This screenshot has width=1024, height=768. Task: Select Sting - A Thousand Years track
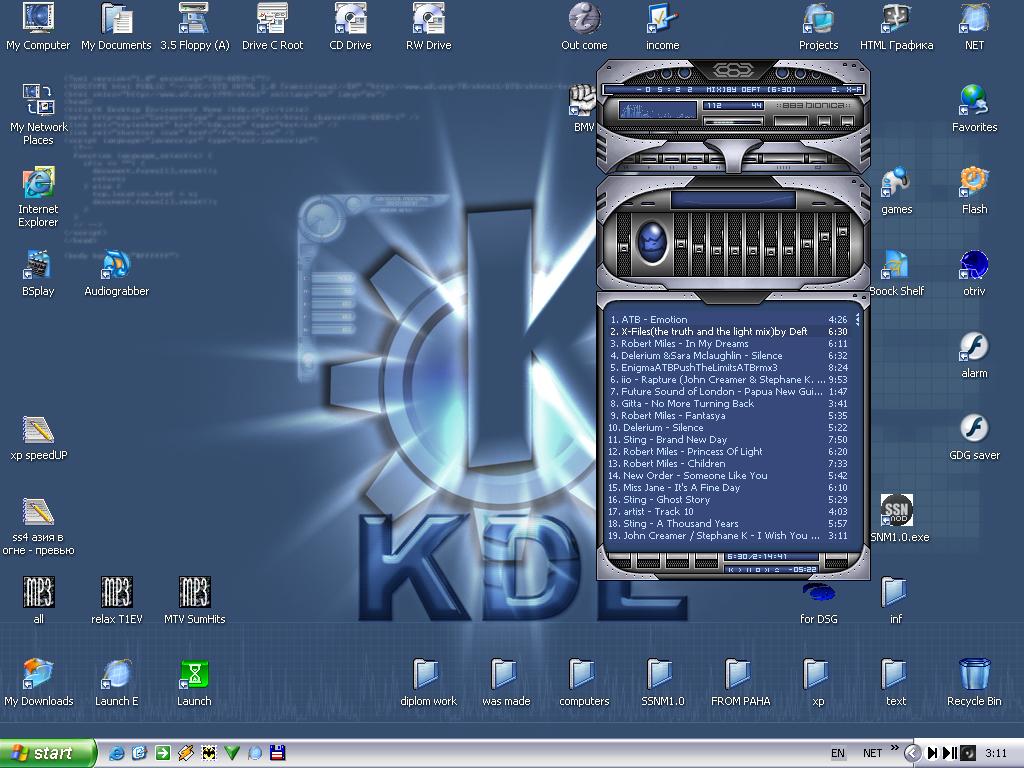pyautogui.click(x=728, y=523)
